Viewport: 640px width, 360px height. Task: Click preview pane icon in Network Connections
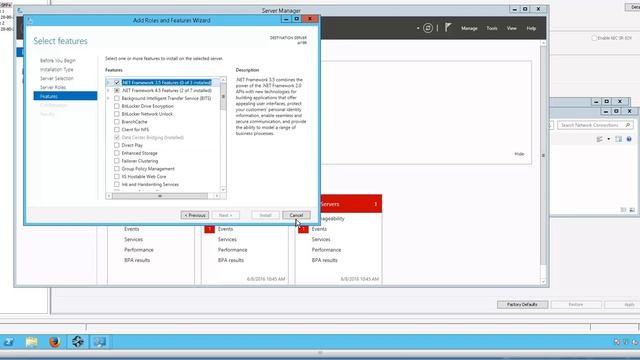(x=619, y=139)
